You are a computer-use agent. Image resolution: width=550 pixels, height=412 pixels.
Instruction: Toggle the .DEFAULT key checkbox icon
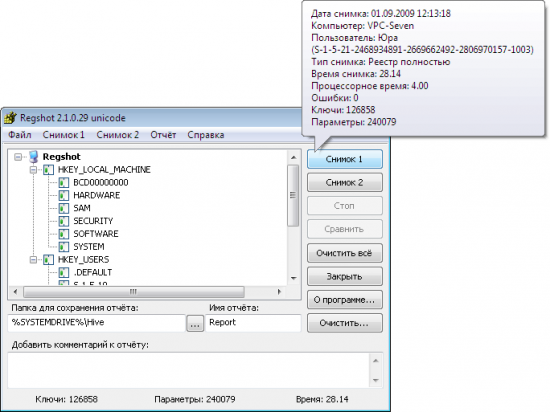click(64, 272)
